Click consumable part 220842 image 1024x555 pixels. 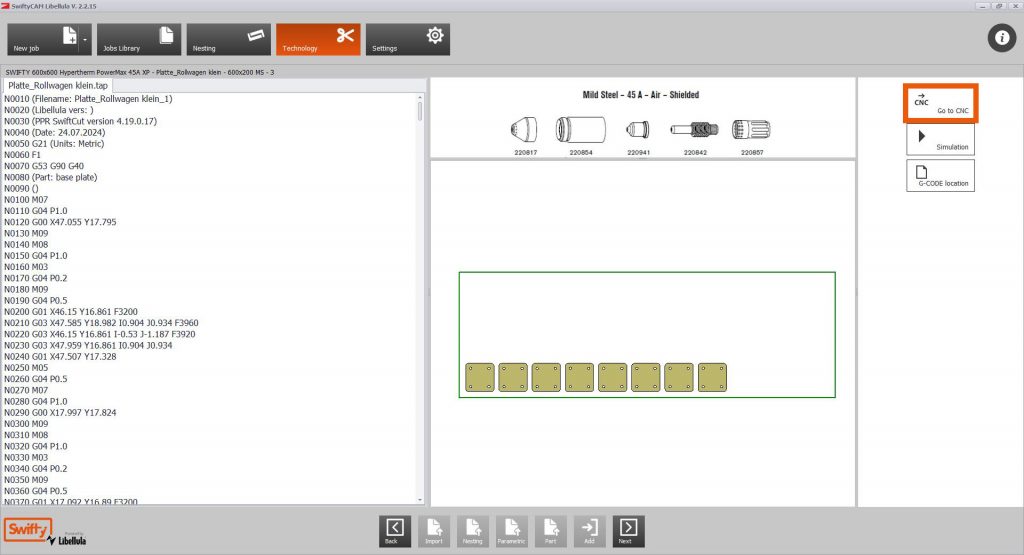click(696, 130)
